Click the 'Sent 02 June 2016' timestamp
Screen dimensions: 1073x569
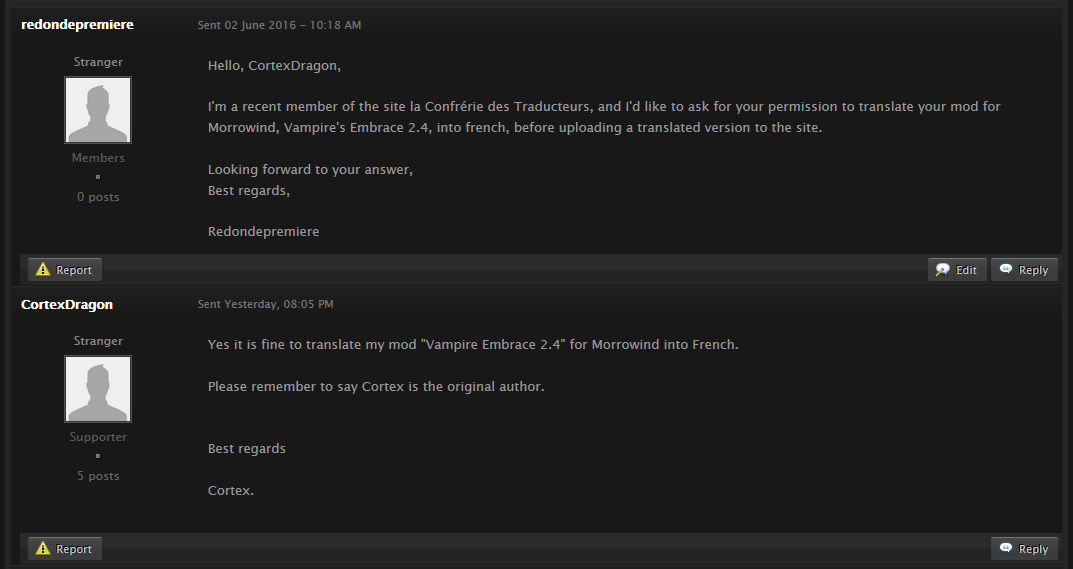(279, 25)
